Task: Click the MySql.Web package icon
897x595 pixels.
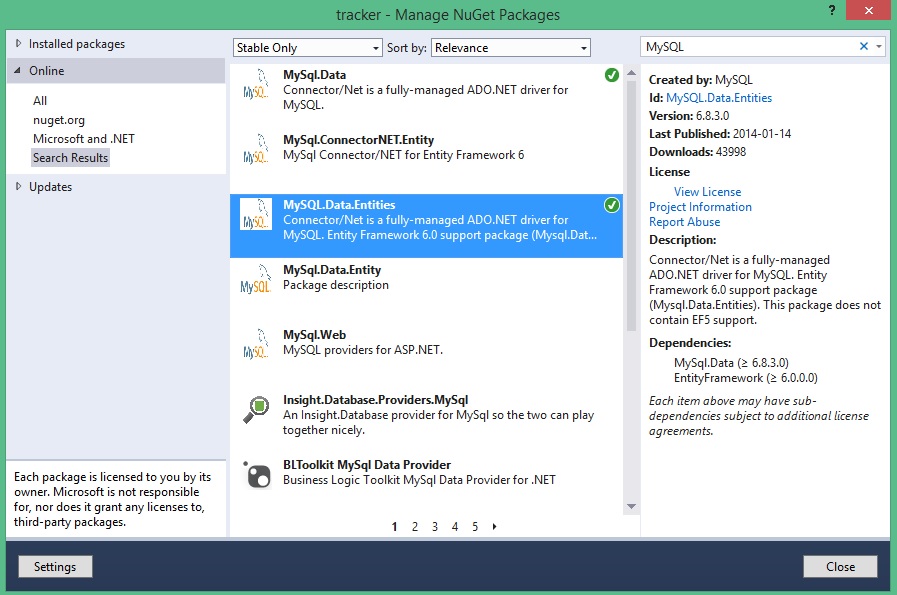Action: coord(256,344)
